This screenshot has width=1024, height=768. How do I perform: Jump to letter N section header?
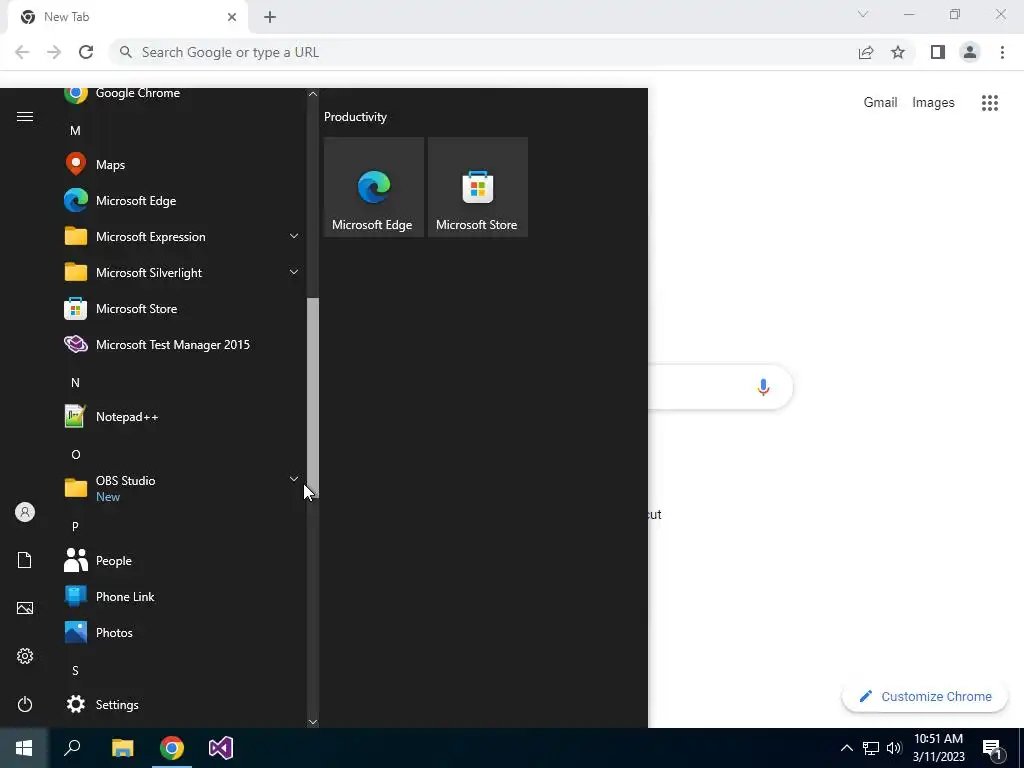click(x=75, y=383)
